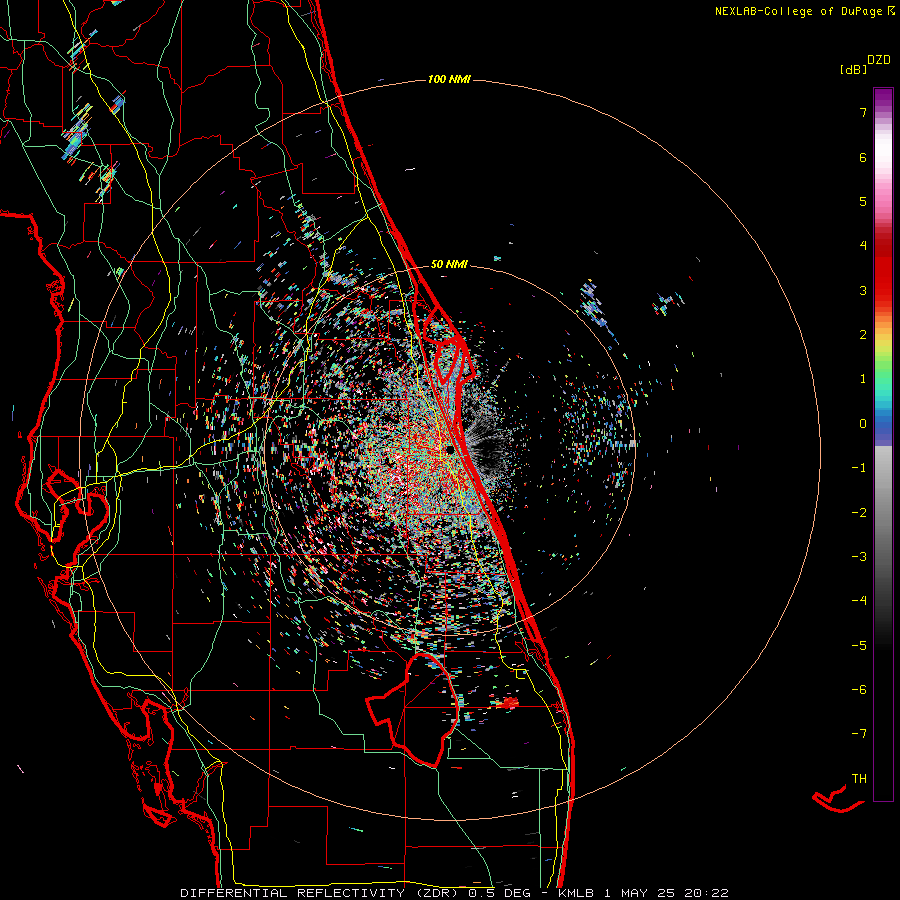The width and height of the screenshot is (900, 900).
Task: Click the 4 value on the color scale
Action: pos(863,246)
